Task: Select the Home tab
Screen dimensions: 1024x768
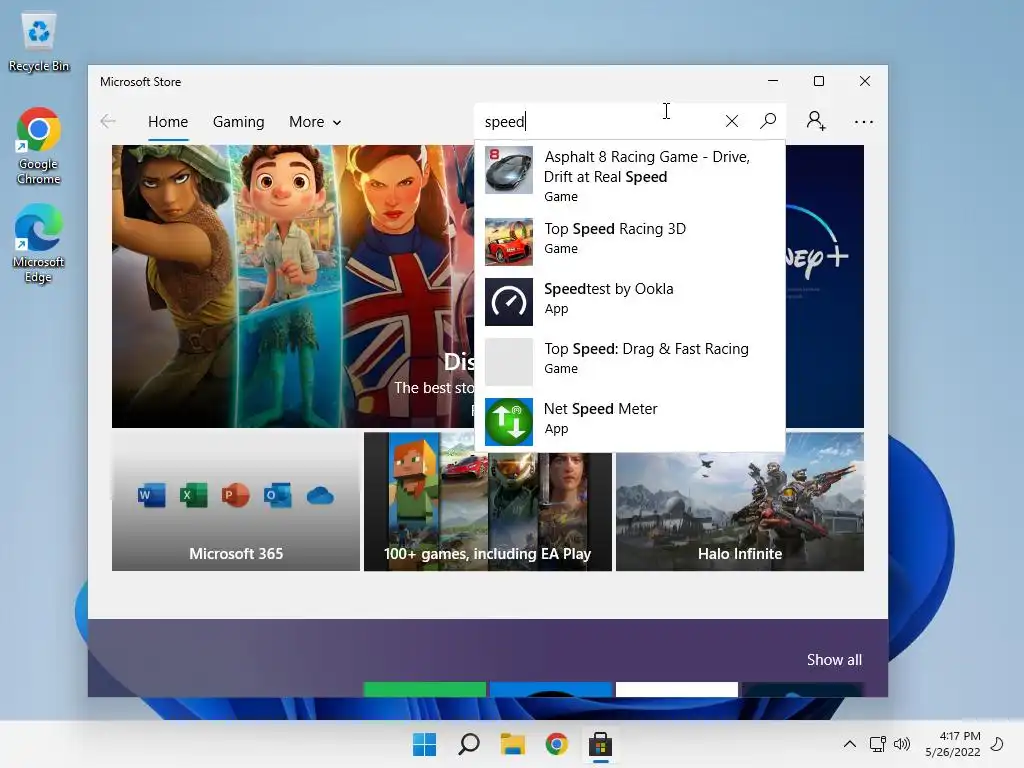Action: pos(168,122)
